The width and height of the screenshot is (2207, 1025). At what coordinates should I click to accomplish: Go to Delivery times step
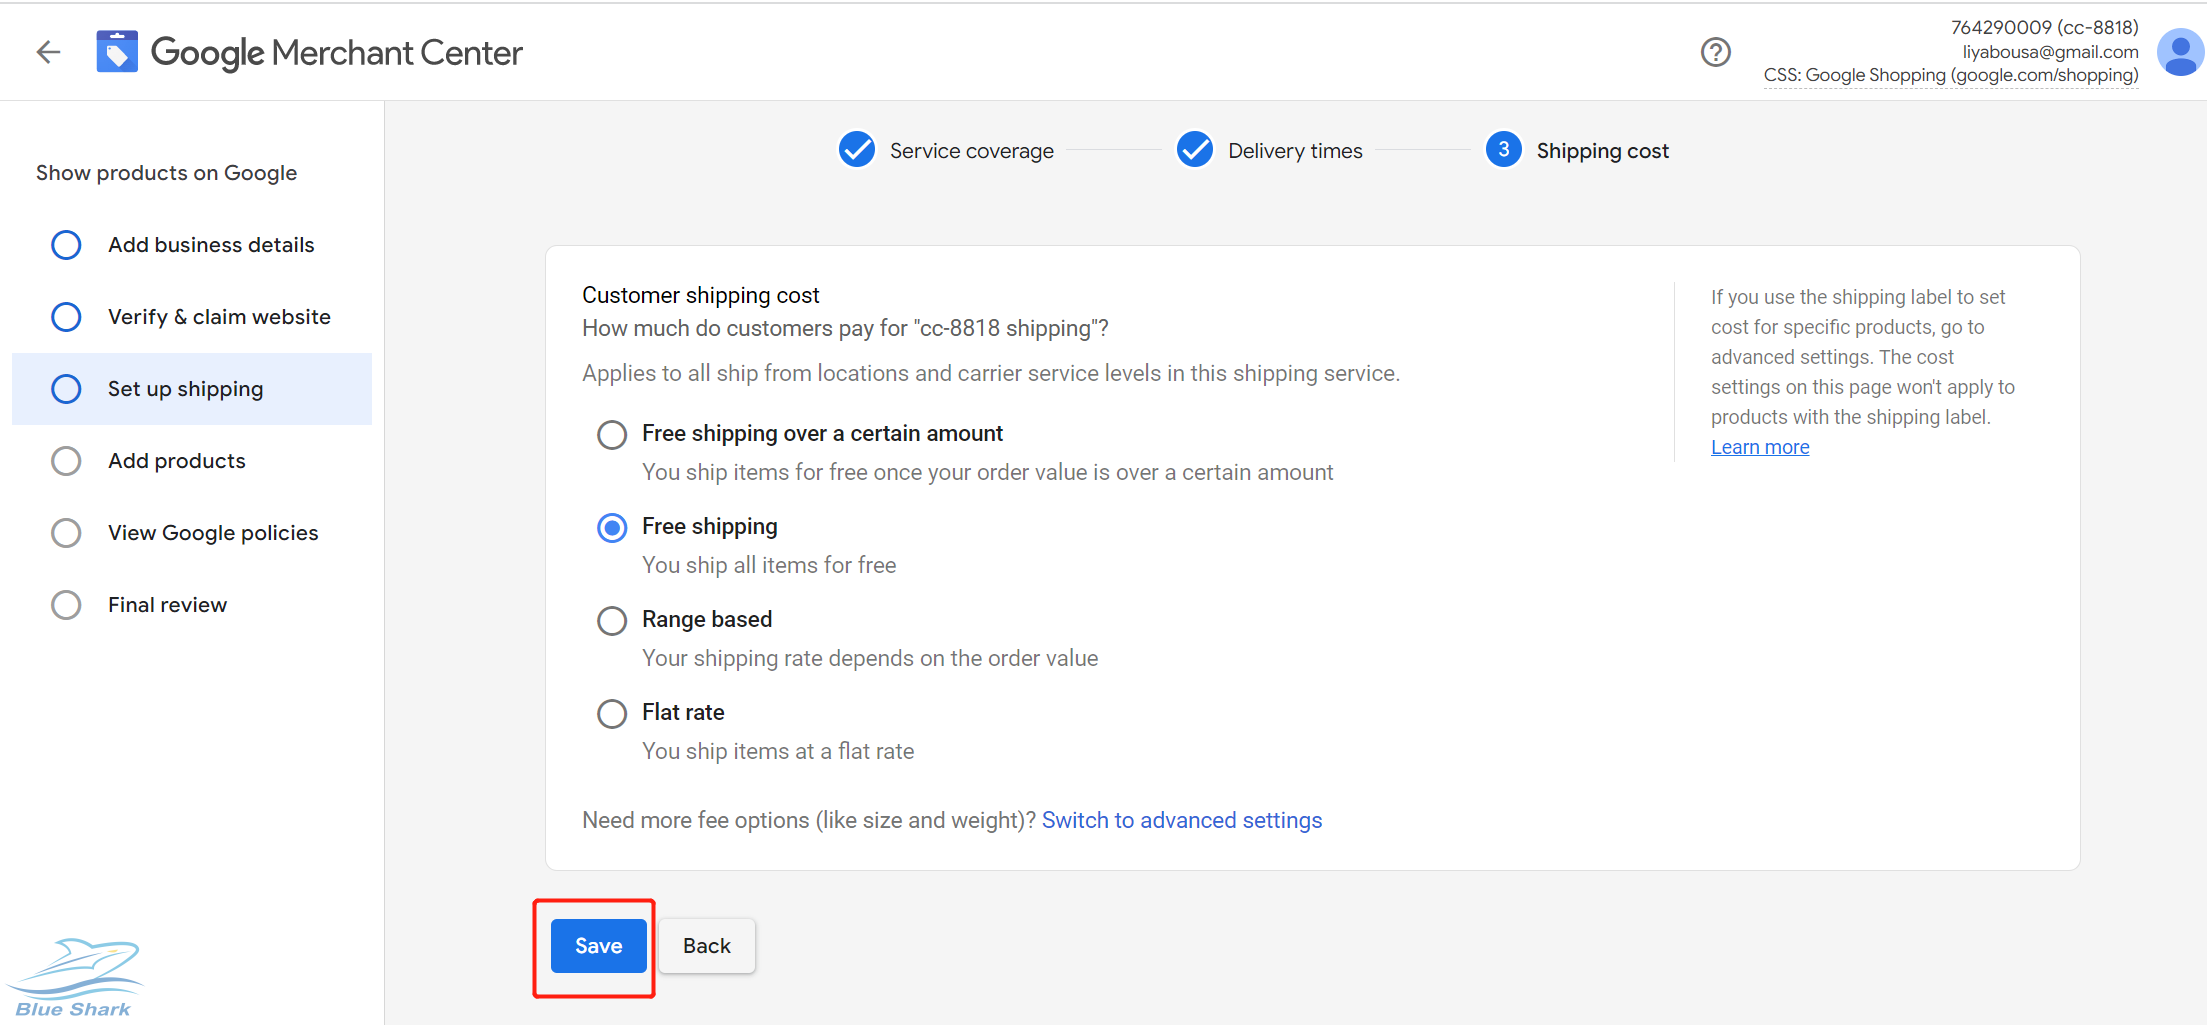1295,151
